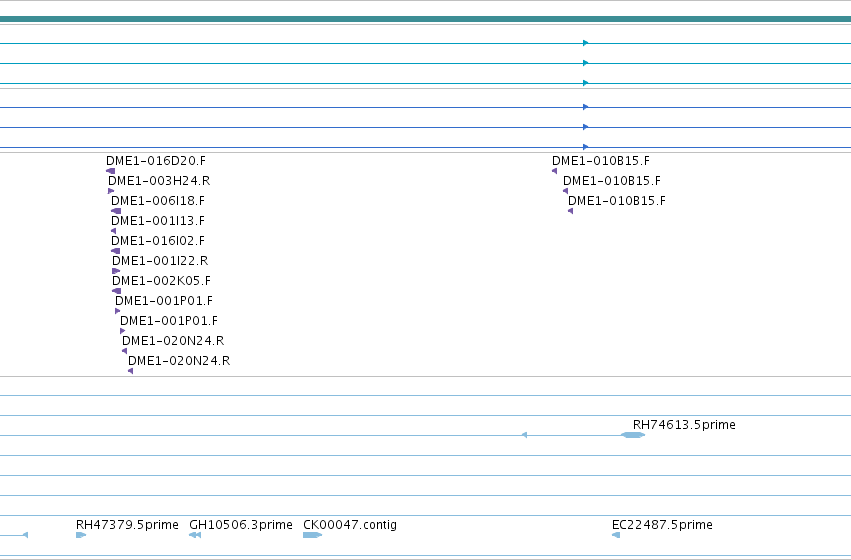Select the DME1-001I22.R feature label
The width and height of the screenshot is (851, 560).
160,261
